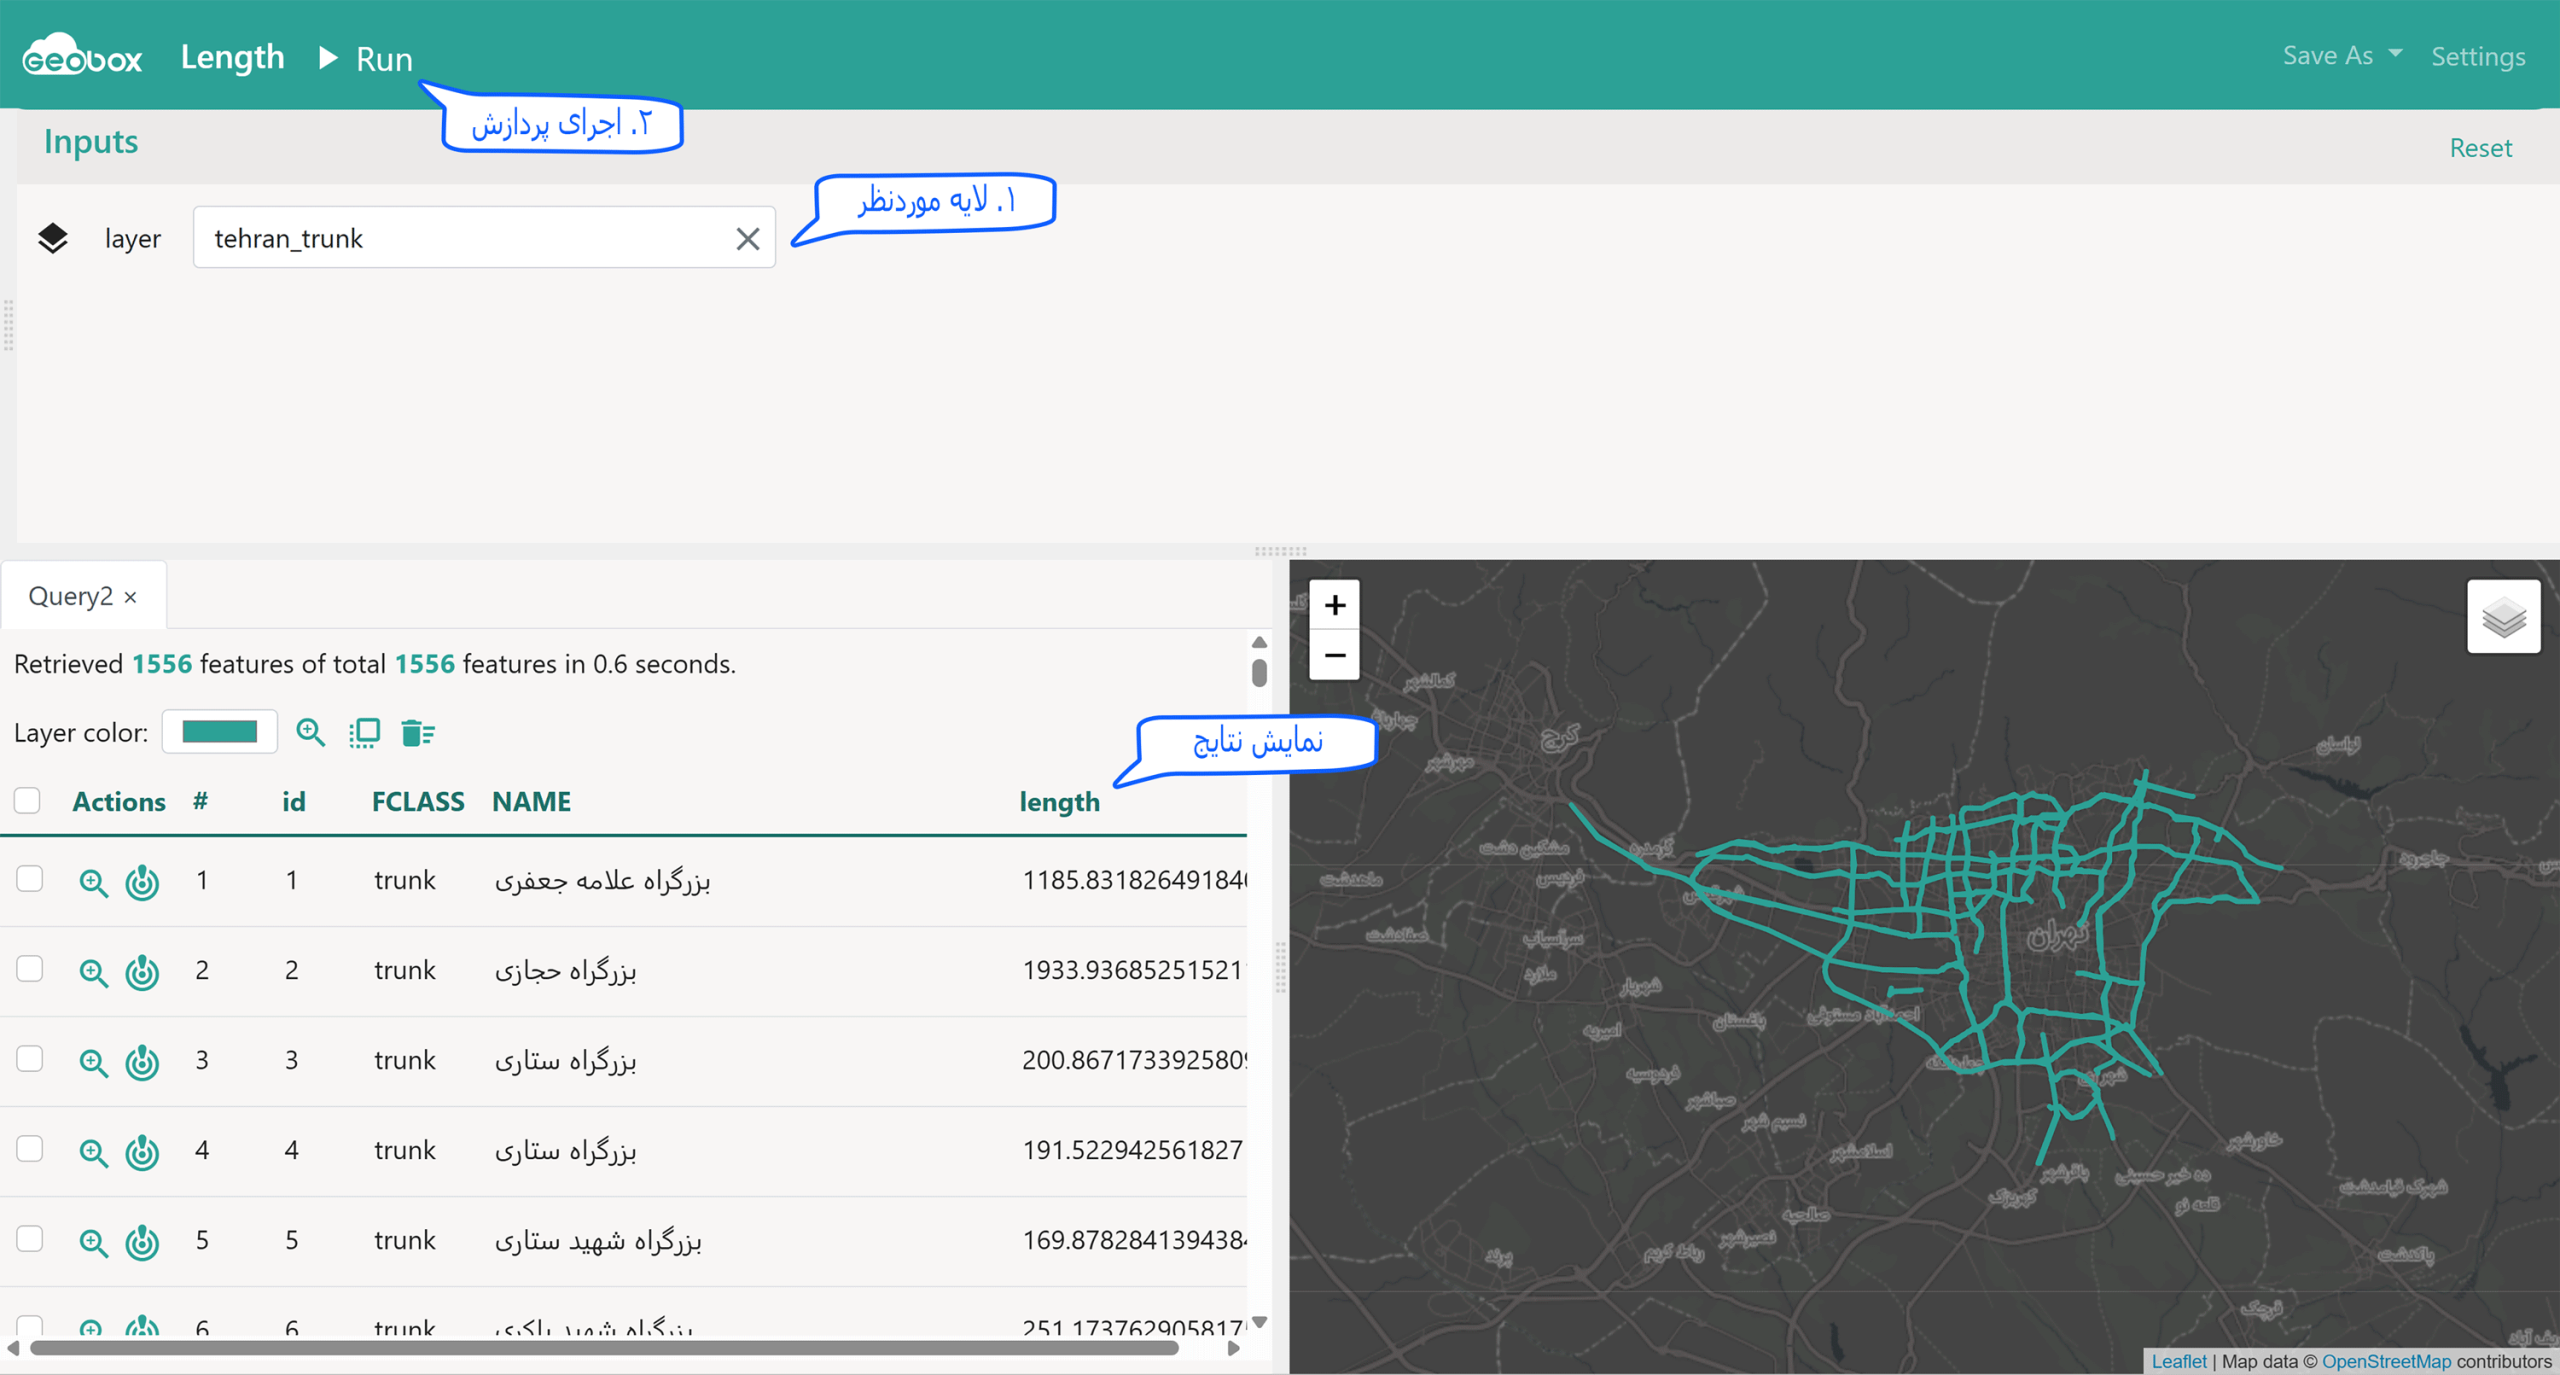The width and height of the screenshot is (2560, 1375).
Task: Run the Length process
Action: pyautogui.click(x=365, y=58)
